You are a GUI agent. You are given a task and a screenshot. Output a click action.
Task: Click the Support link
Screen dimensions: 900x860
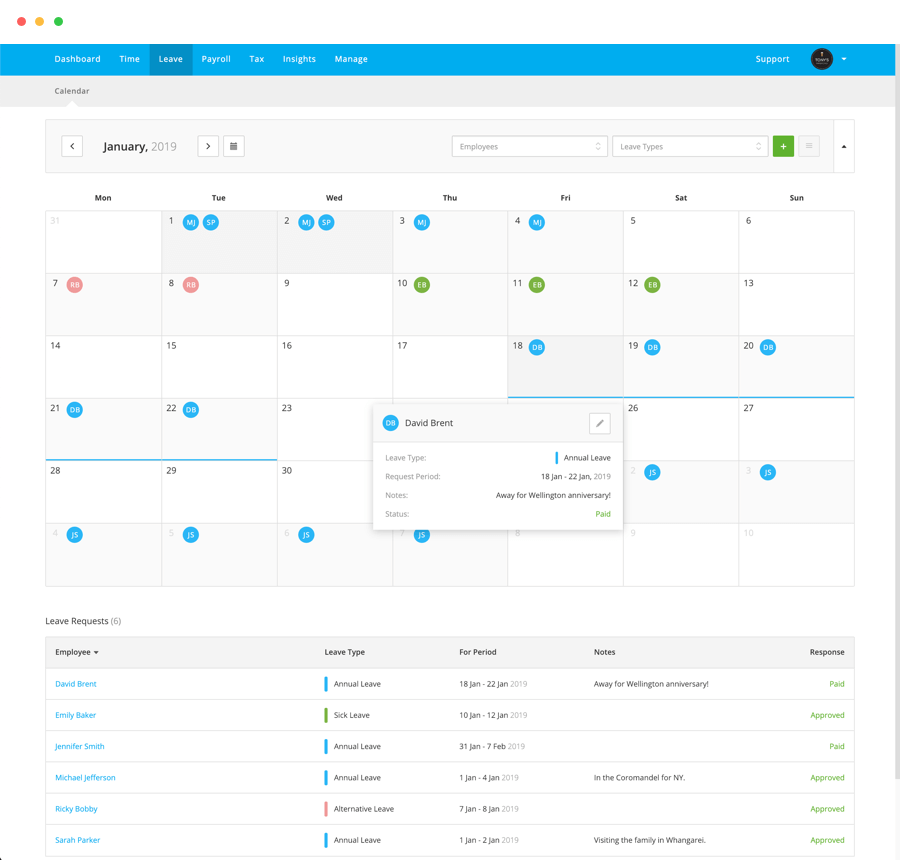click(772, 59)
